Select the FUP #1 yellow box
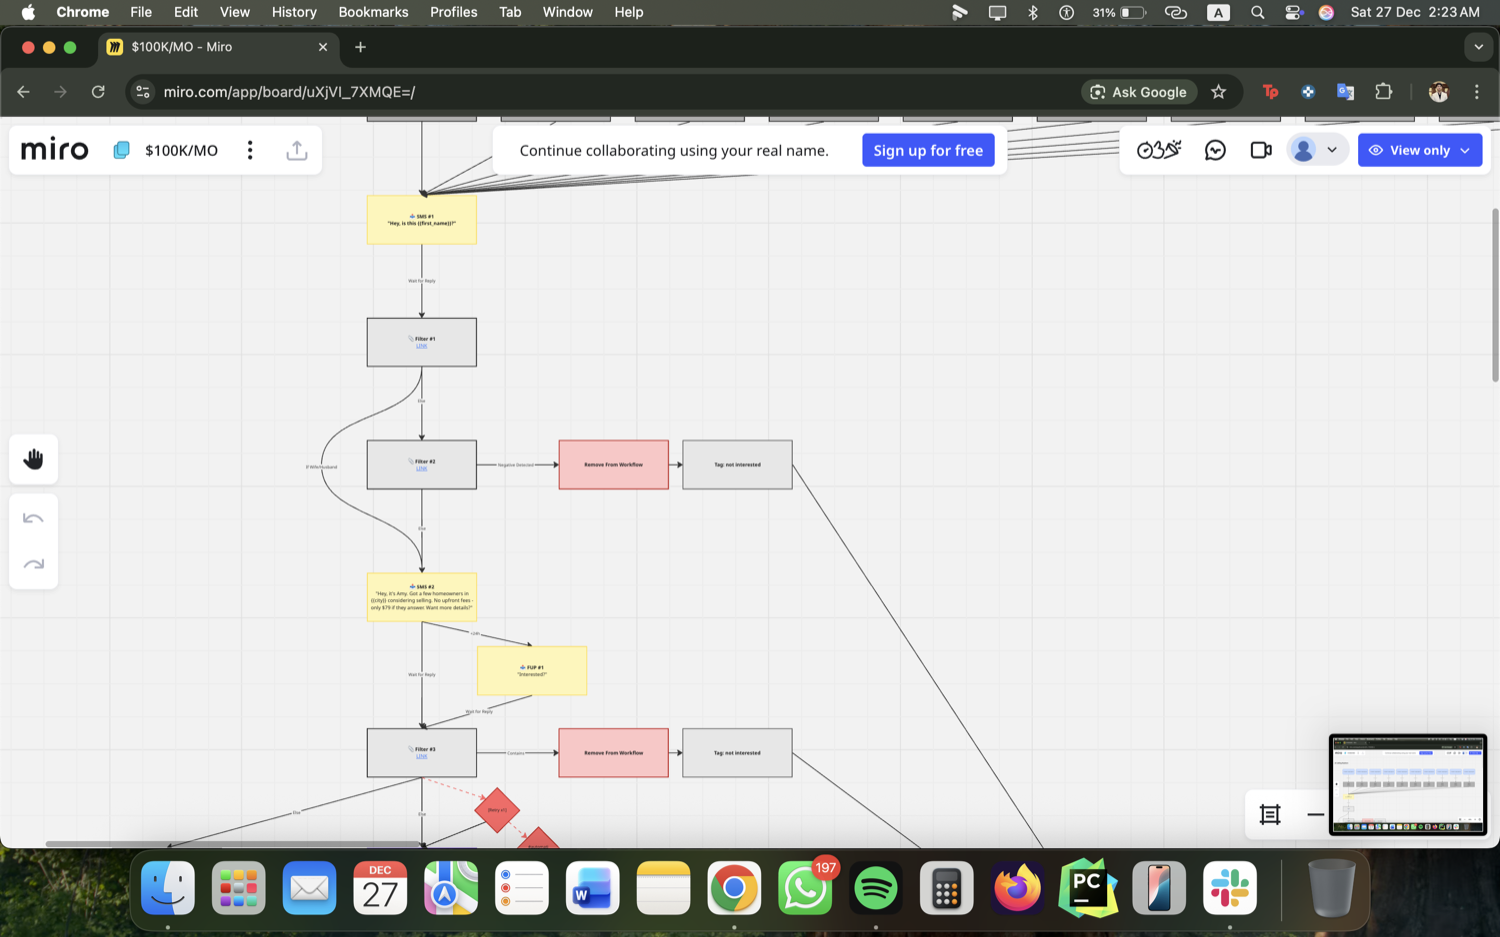1500x937 pixels. click(x=532, y=671)
